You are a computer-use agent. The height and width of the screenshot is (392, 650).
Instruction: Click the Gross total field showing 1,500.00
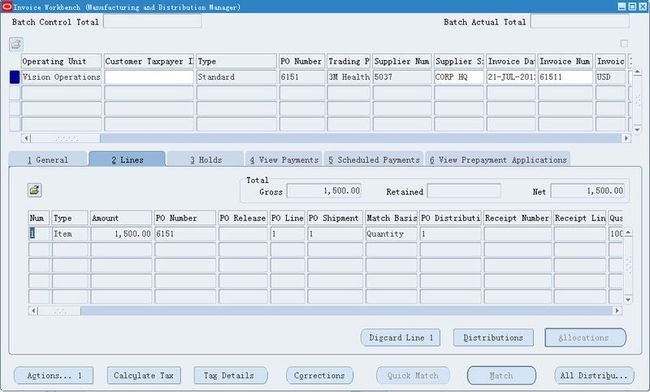pos(324,191)
